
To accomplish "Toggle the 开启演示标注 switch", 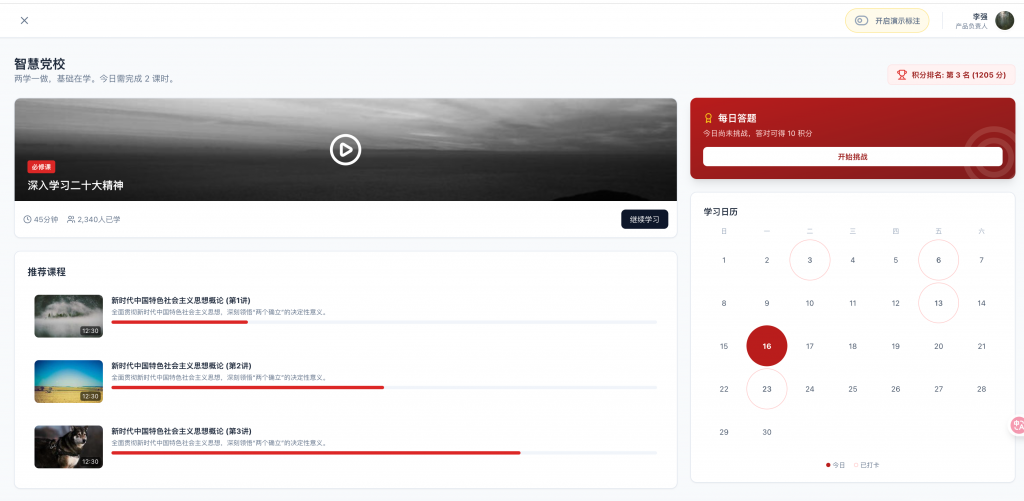I will coord(861,20).
